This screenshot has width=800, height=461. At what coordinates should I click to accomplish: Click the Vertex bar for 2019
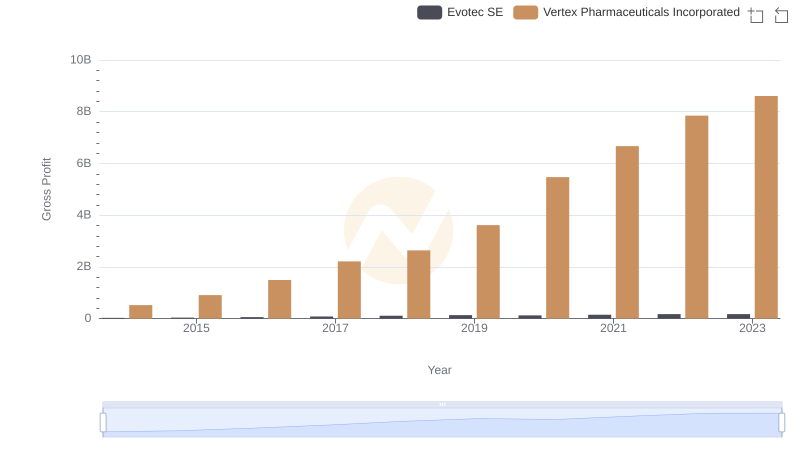point(488,272)
